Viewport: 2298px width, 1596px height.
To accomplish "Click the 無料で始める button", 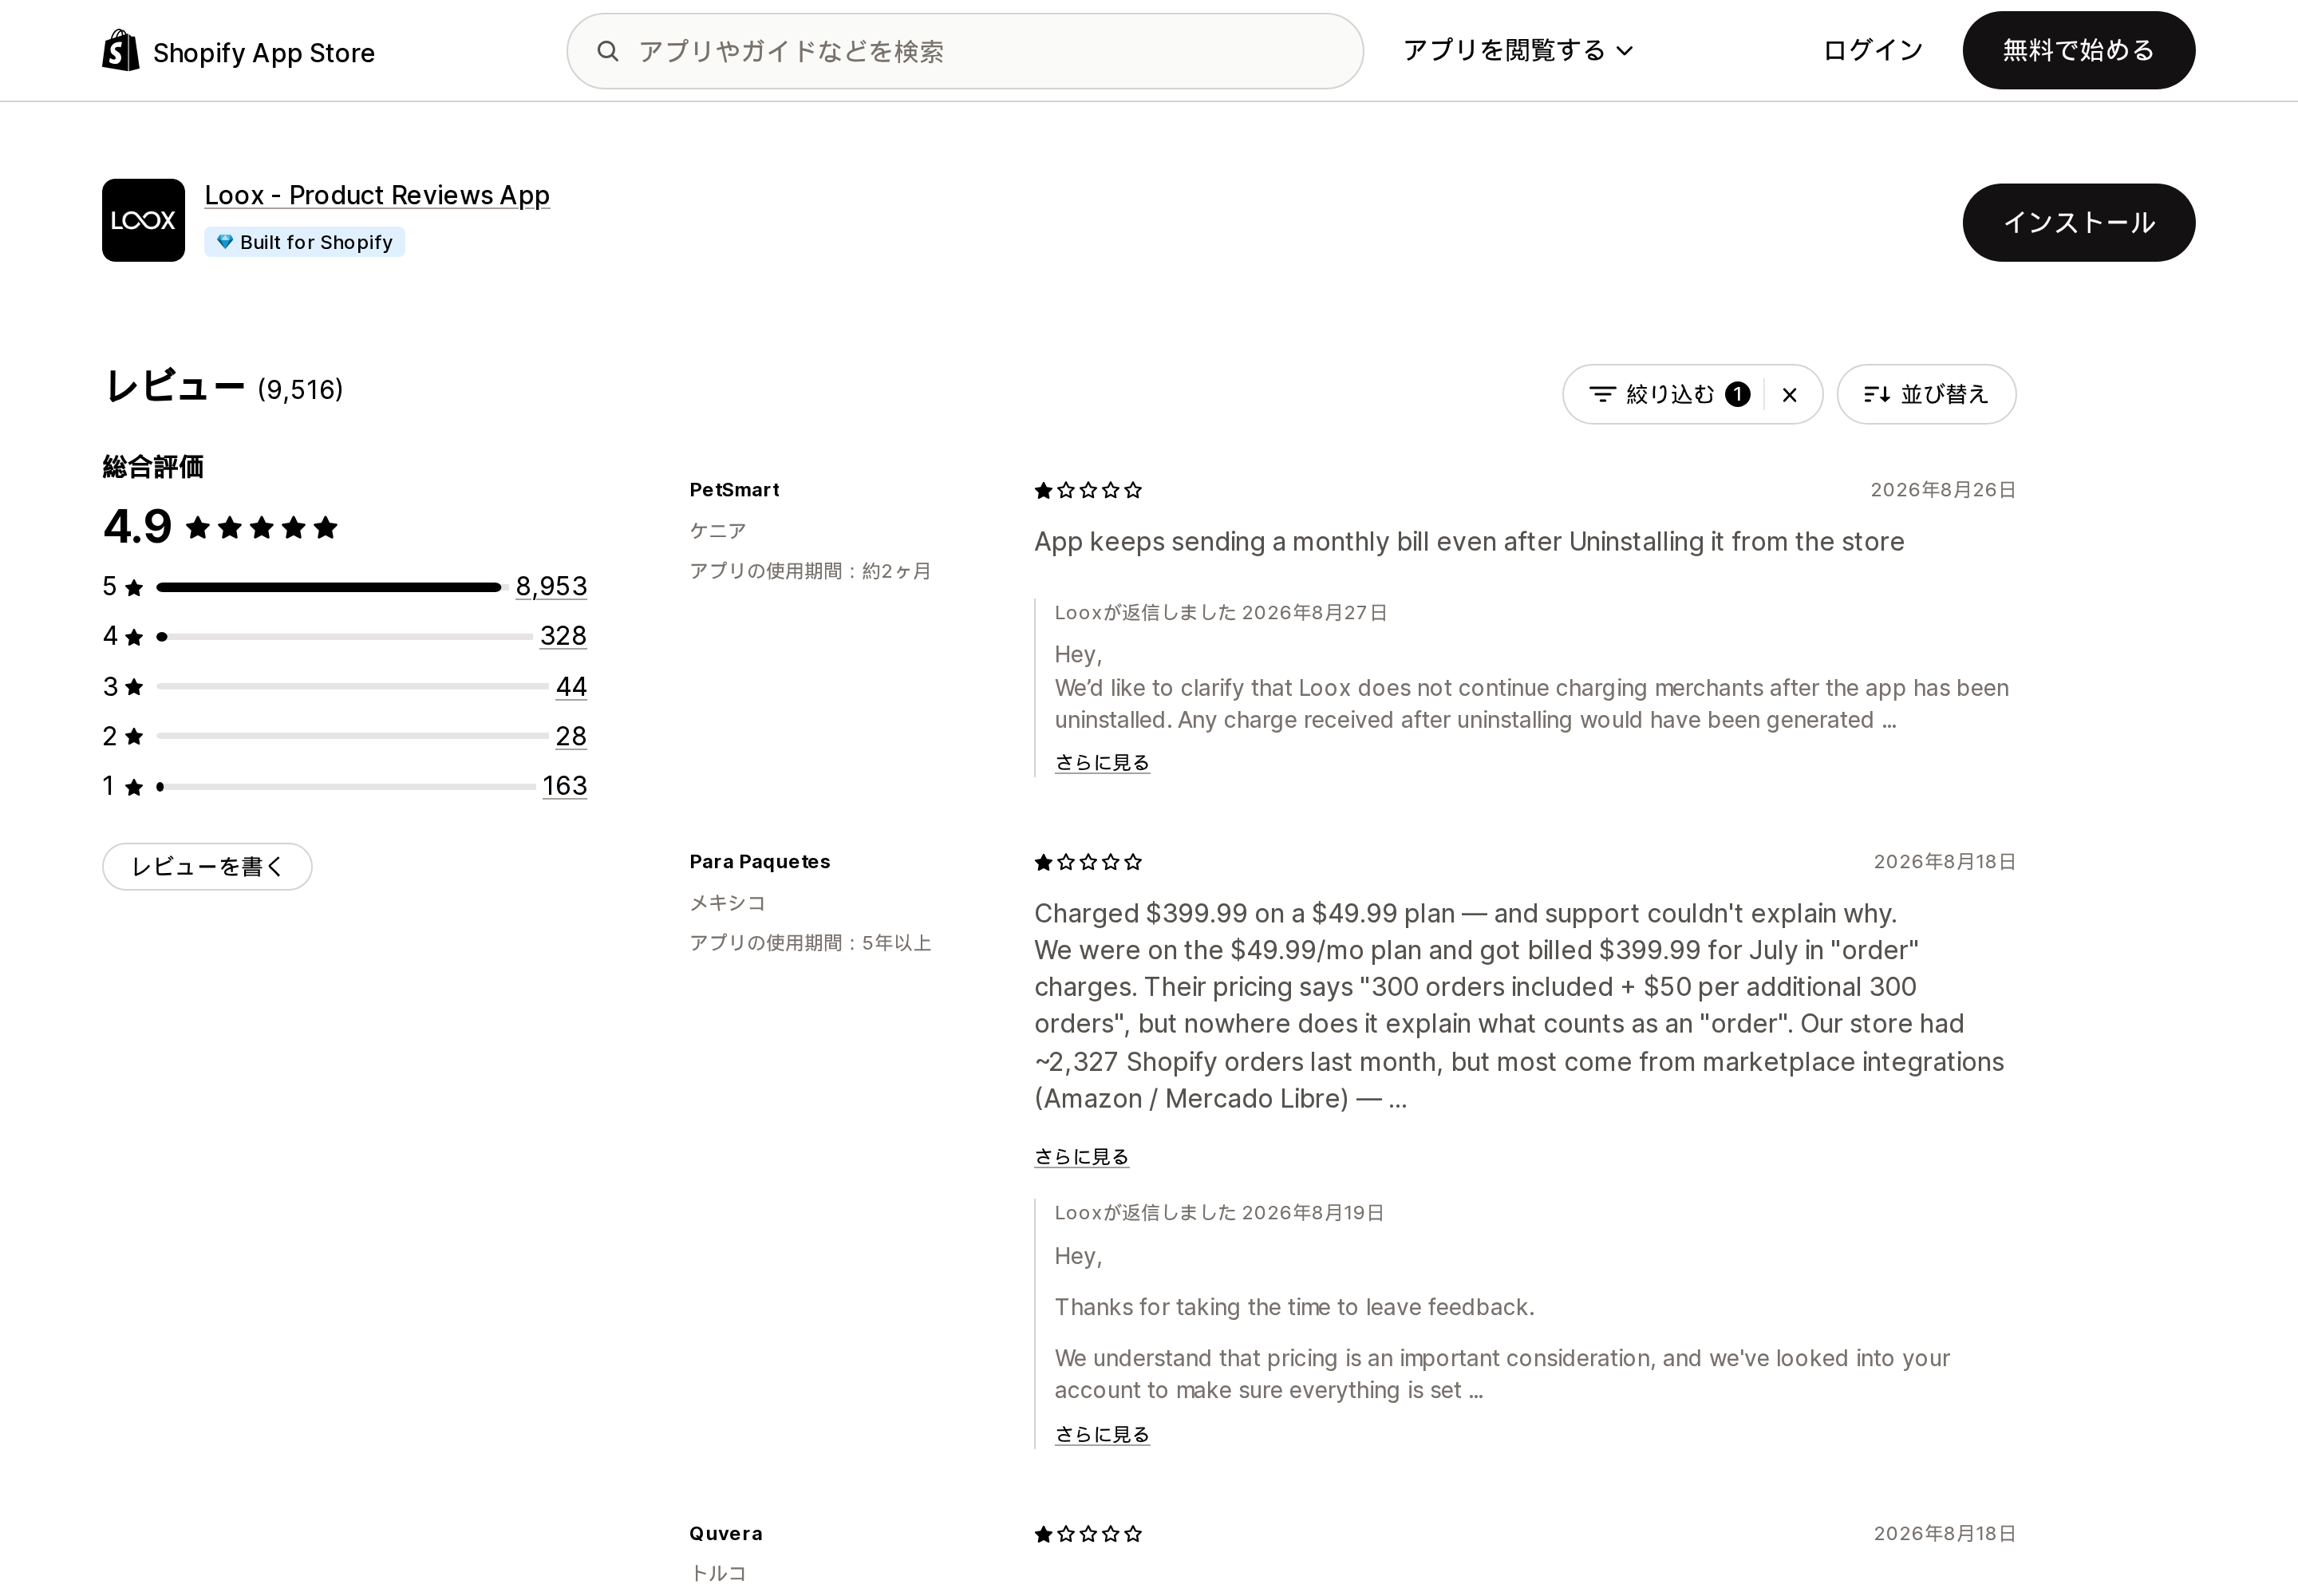I will [2078, 50].
